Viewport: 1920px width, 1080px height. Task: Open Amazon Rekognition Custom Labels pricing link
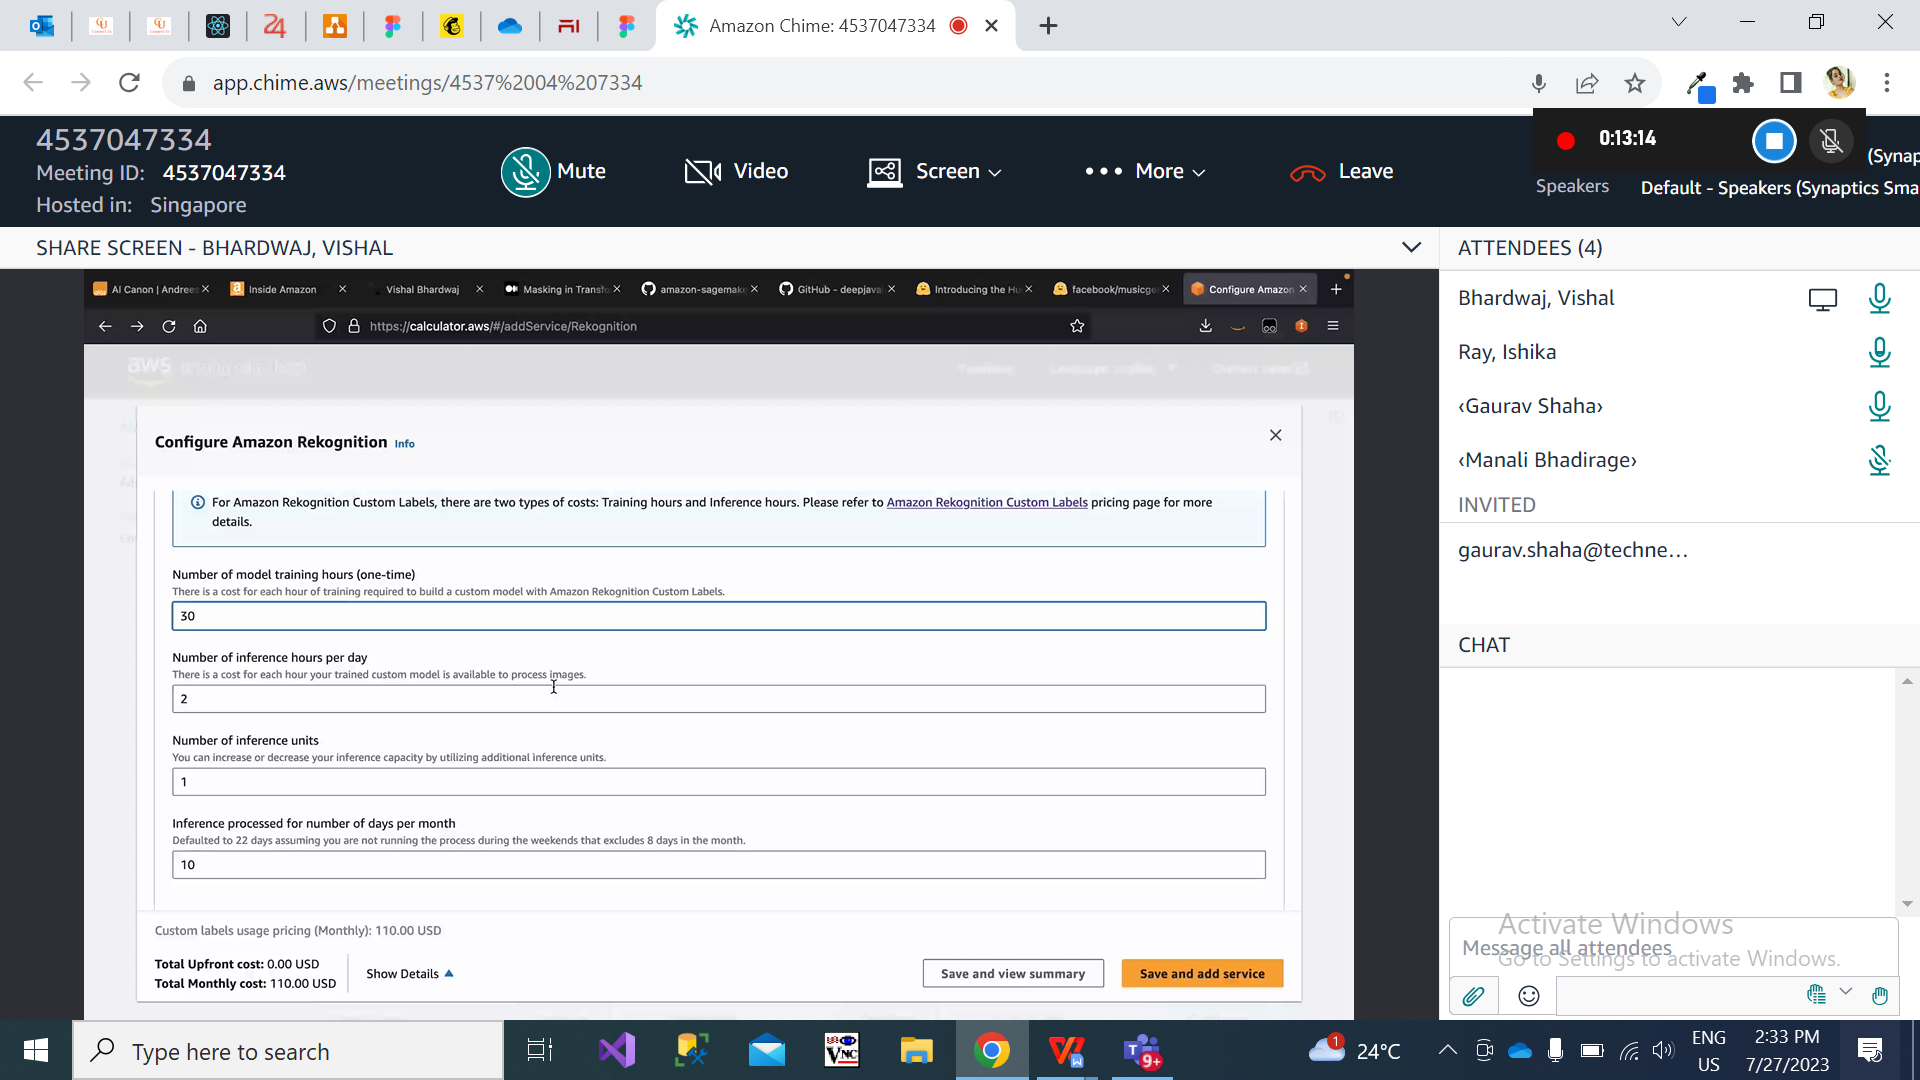(987, 502)
